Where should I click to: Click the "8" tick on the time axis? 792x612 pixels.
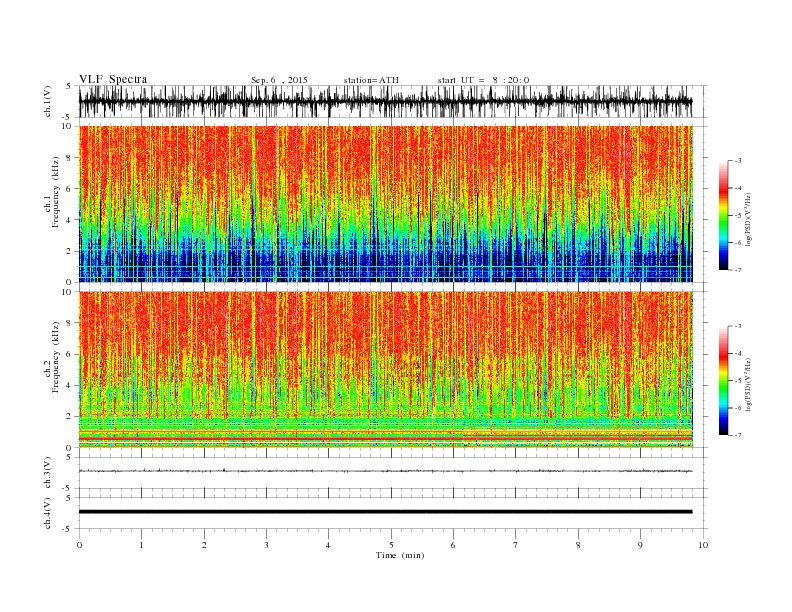[578, 545]
